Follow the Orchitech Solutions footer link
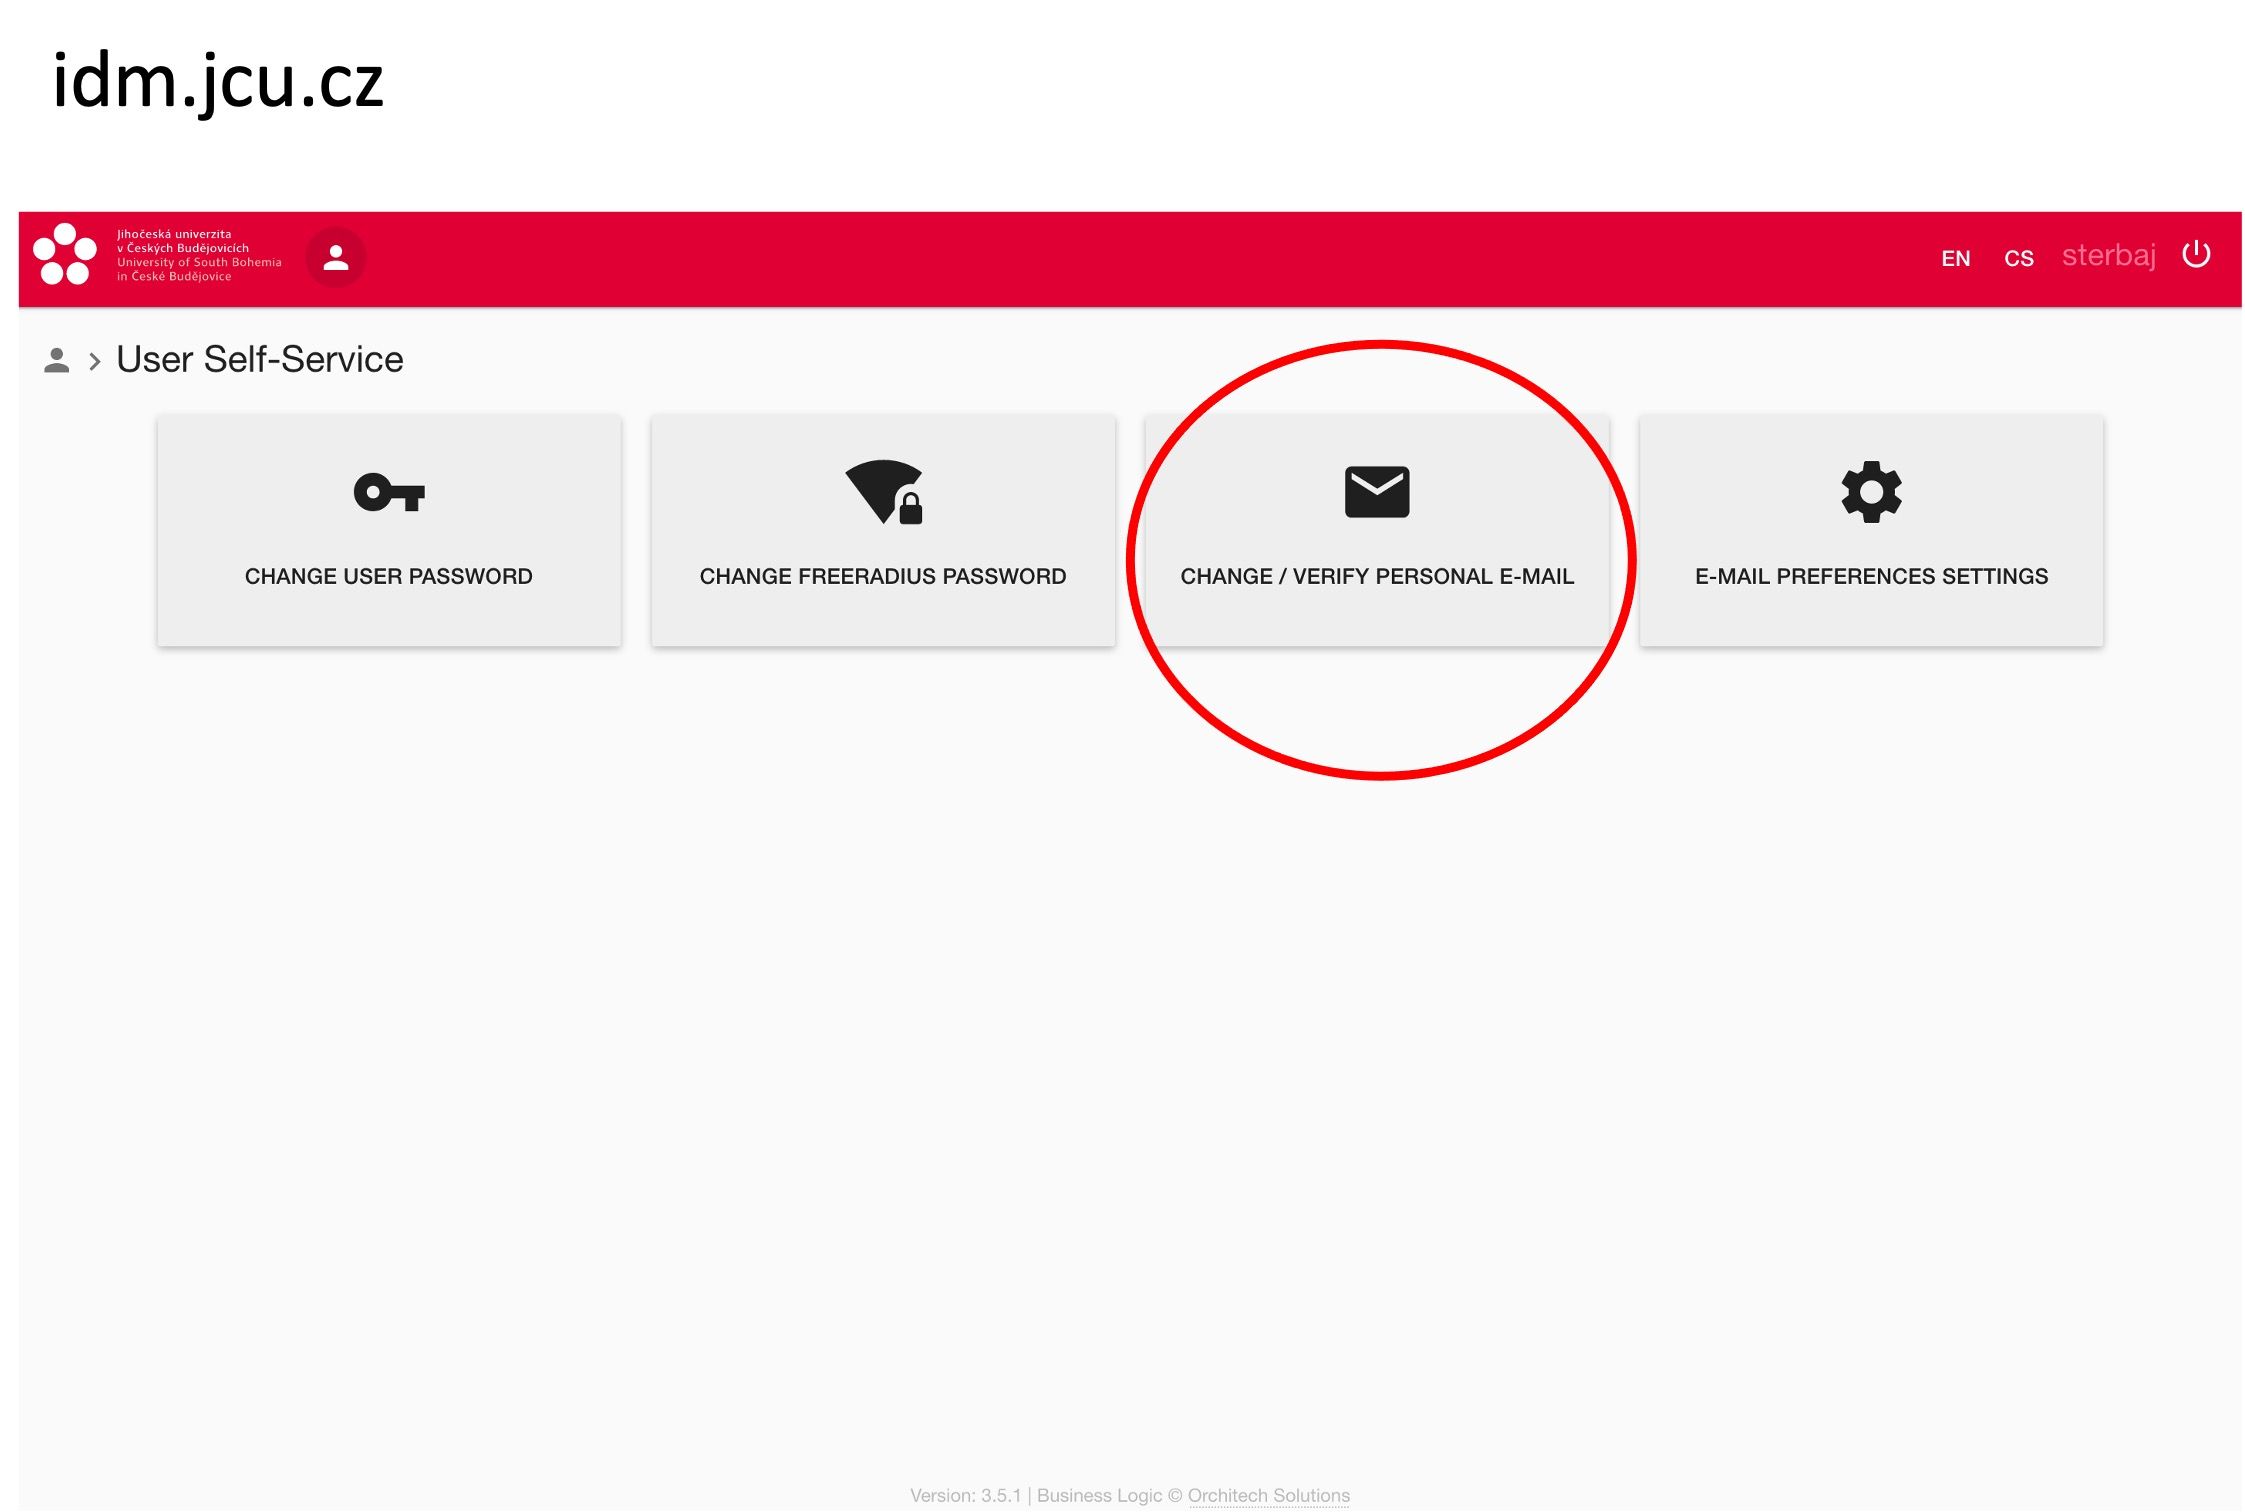 tap(1268, 1495)
